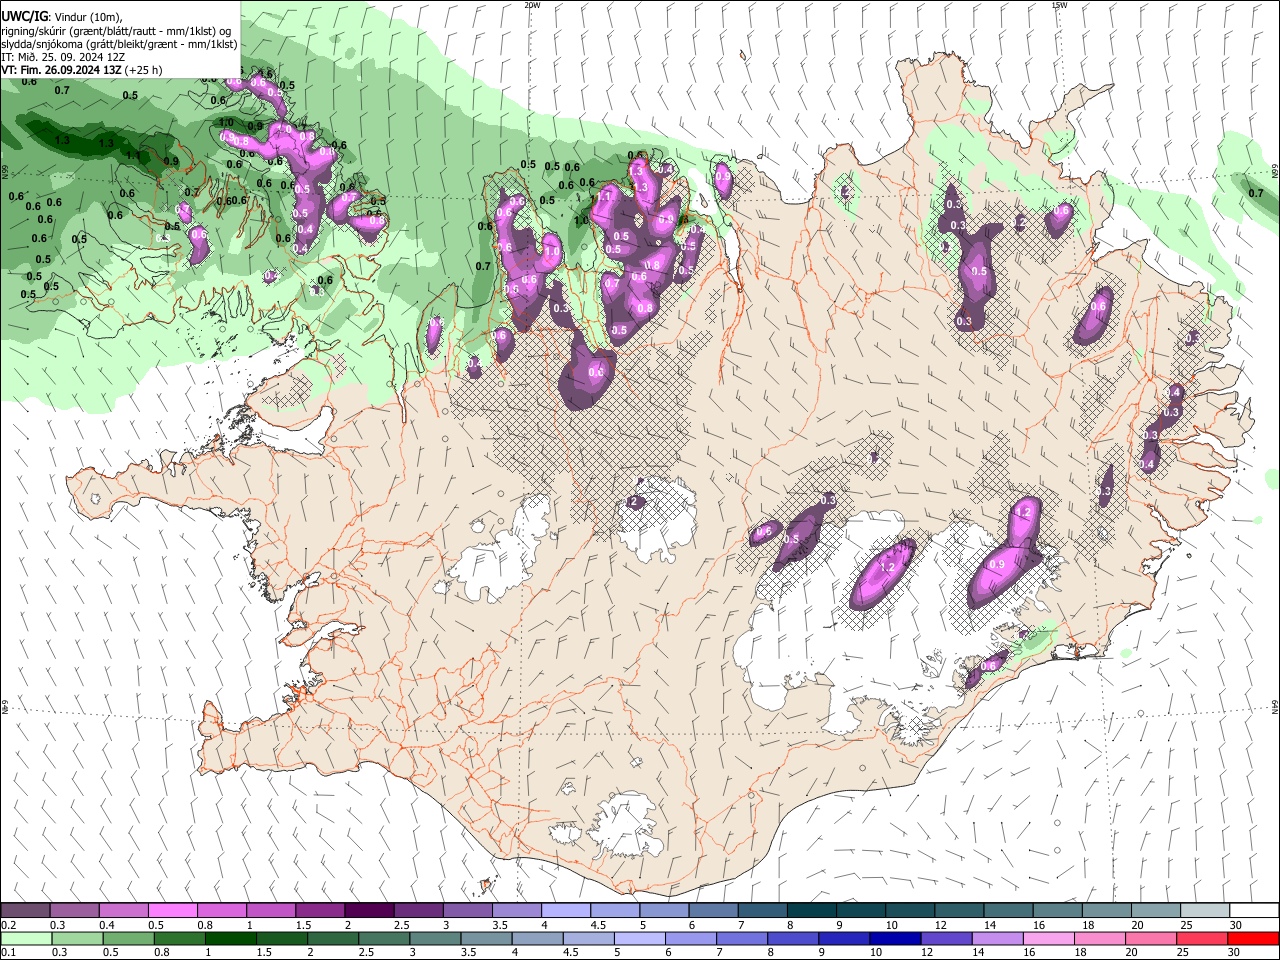Click the bottom-row 9 royal blue swatch
This screenshot has height=960, width=1280.
pyautogui.click(x=843, y=939)
